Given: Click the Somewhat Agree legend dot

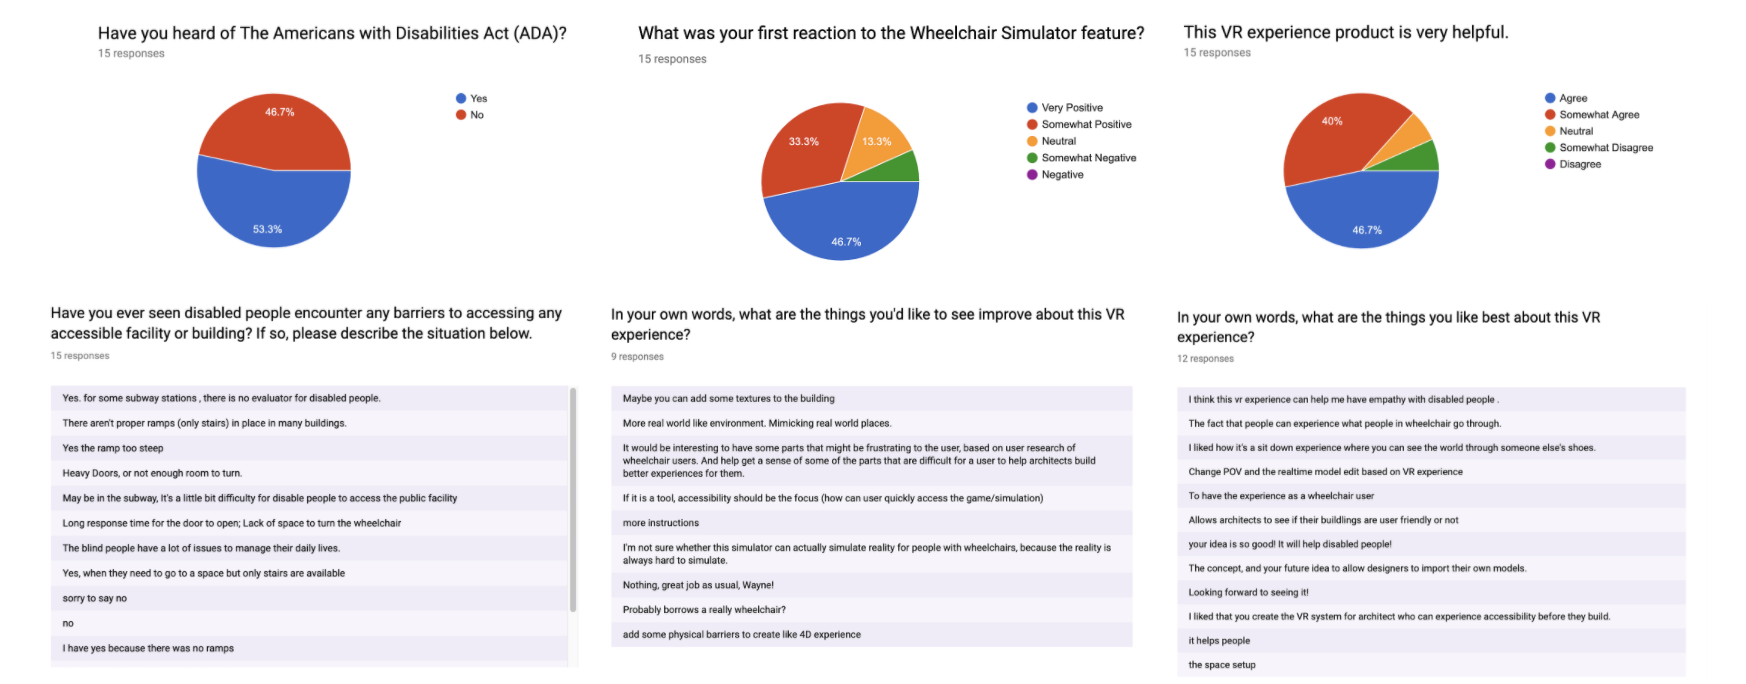Looking at the screenshot, I should point(1550,115).
